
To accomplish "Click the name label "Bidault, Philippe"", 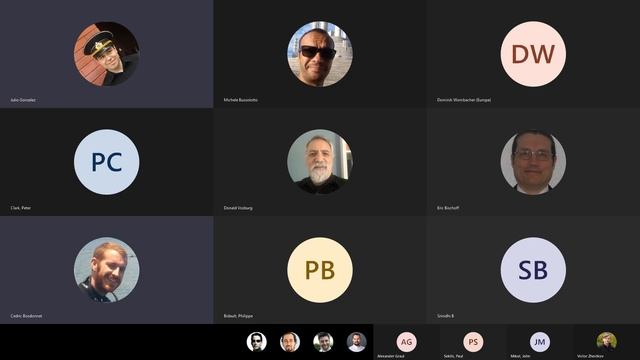I will click(238, 316).
